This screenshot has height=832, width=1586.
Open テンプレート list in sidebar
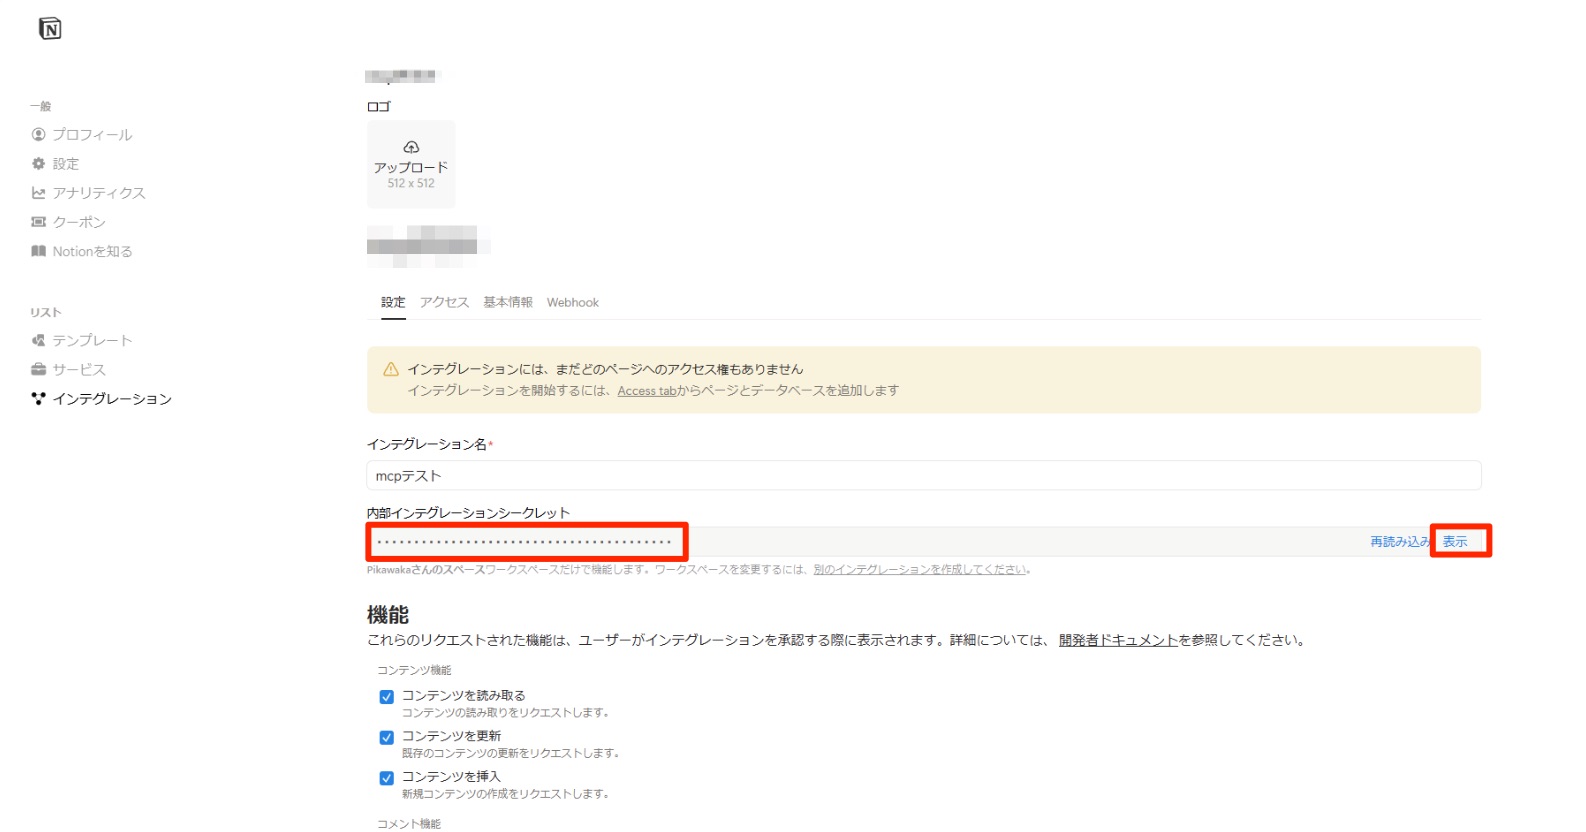point(91,340)
